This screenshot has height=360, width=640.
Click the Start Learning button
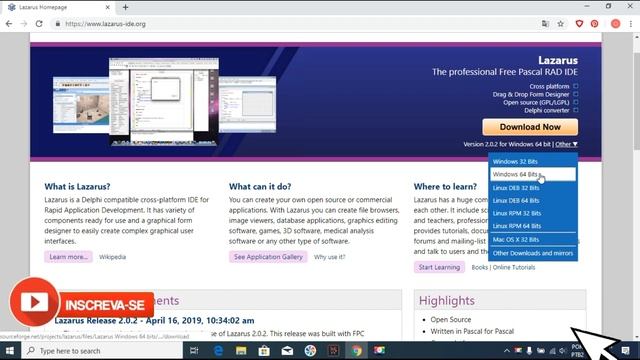pos(439,267)
